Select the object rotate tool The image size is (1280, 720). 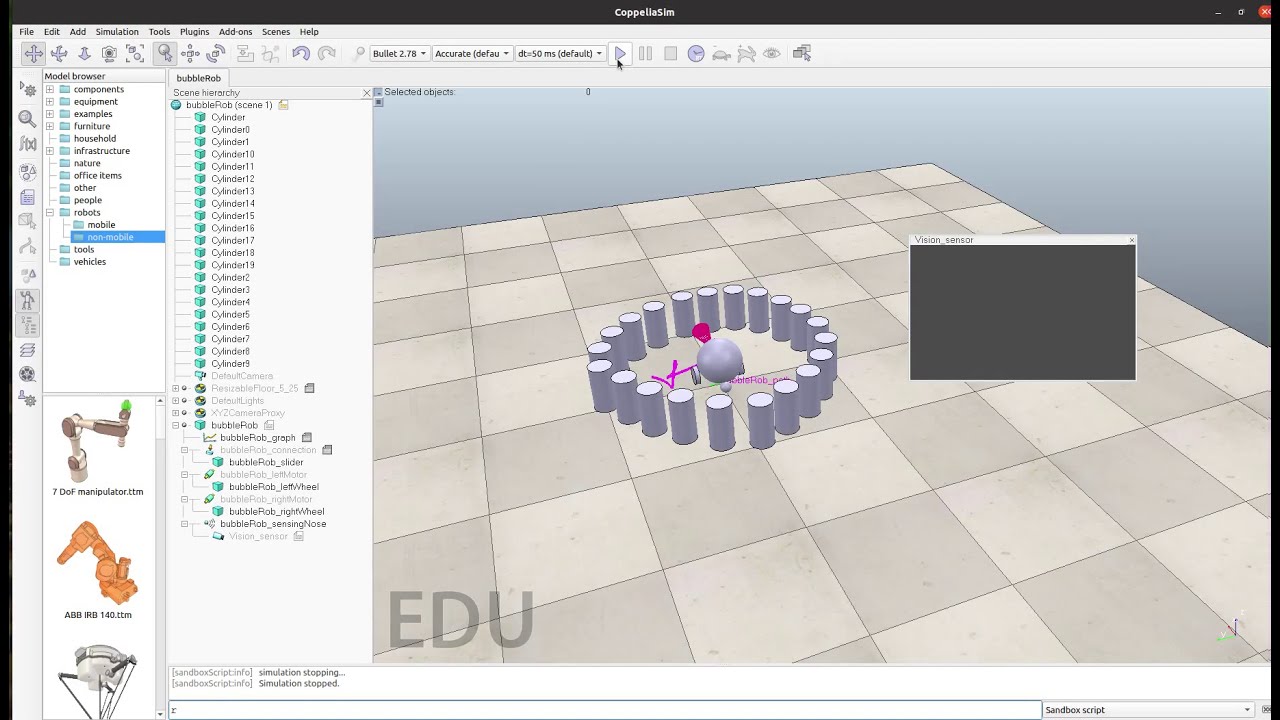(215, 54)
